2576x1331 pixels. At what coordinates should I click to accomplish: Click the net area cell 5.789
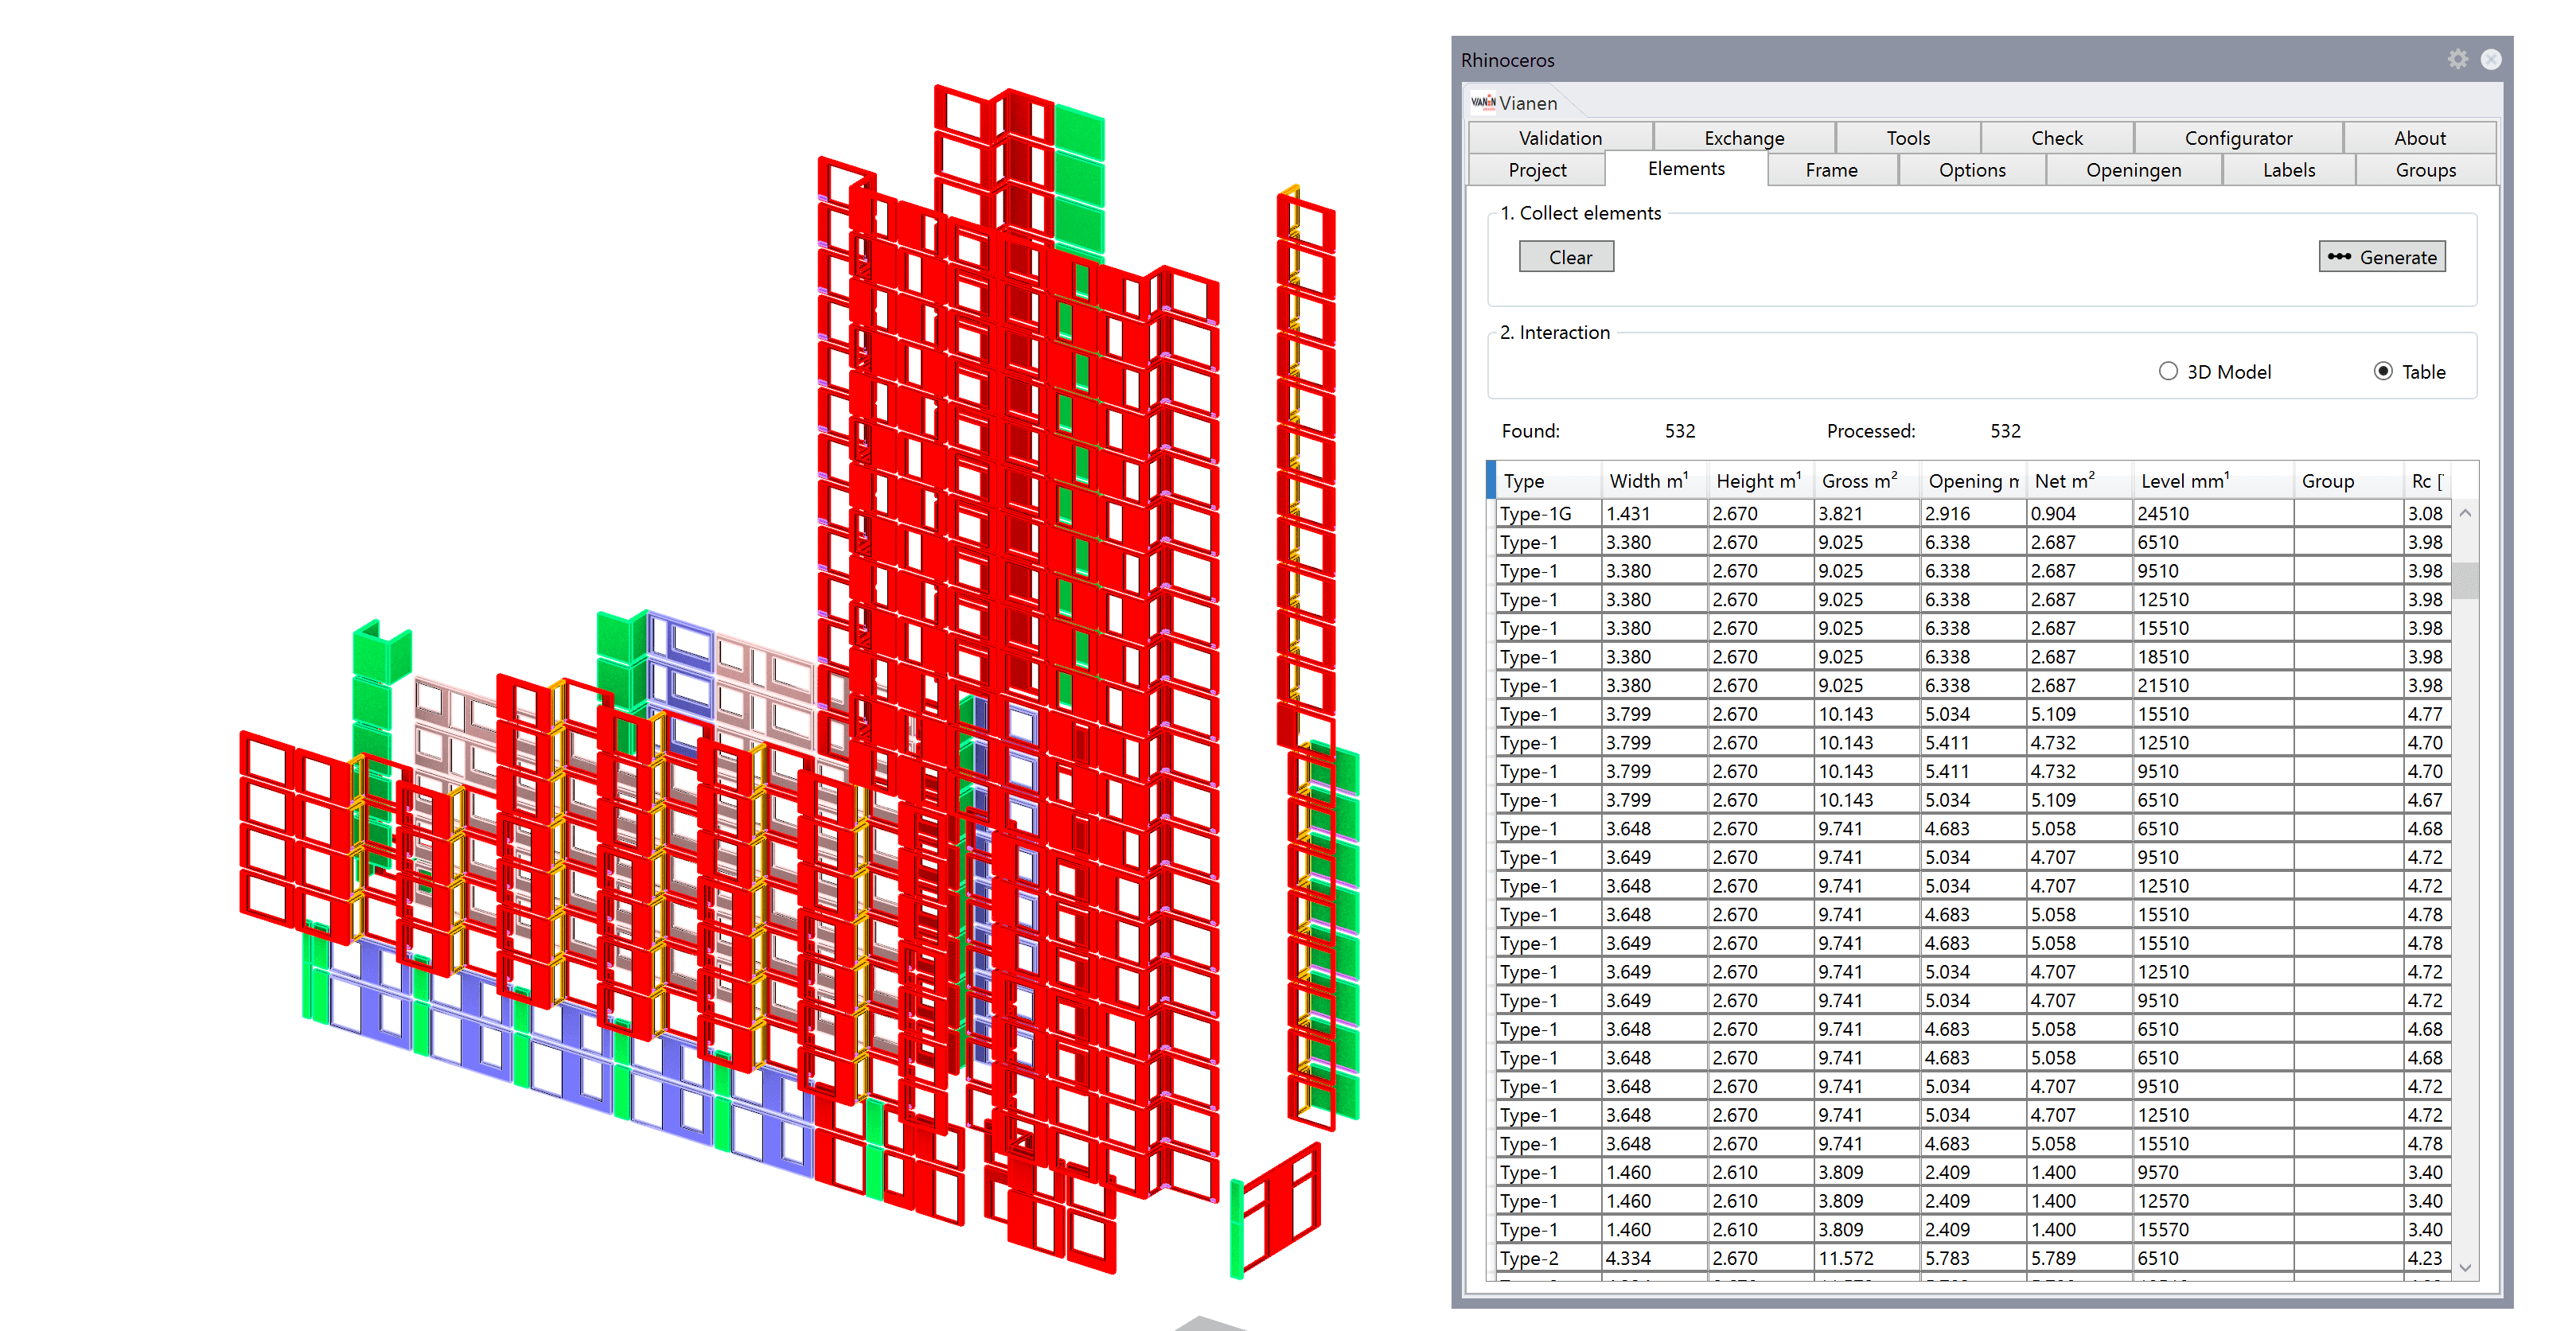point(2079,1258)
